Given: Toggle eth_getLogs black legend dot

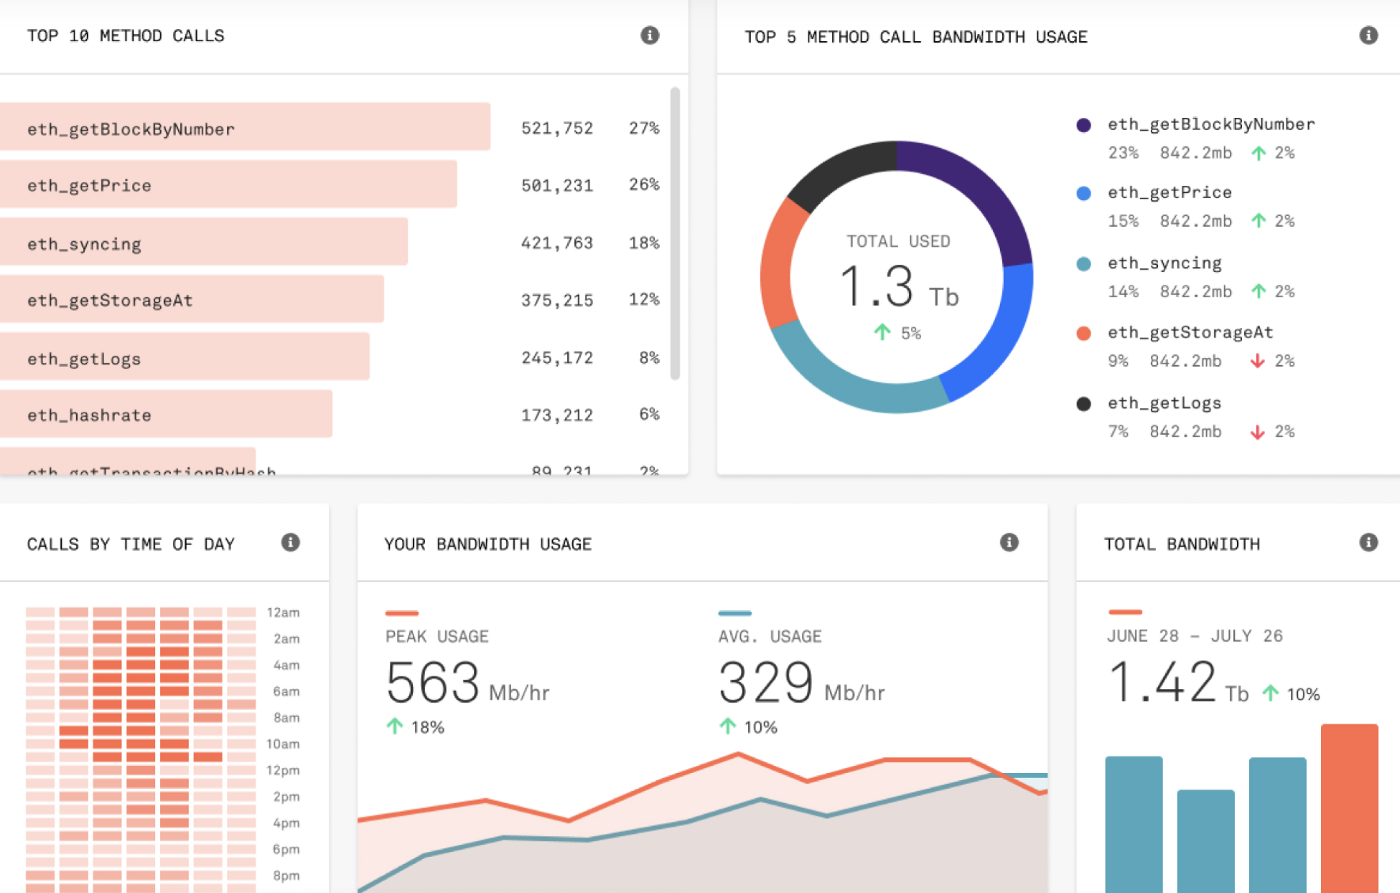Looking at the screenshot, I should 1083,404.
